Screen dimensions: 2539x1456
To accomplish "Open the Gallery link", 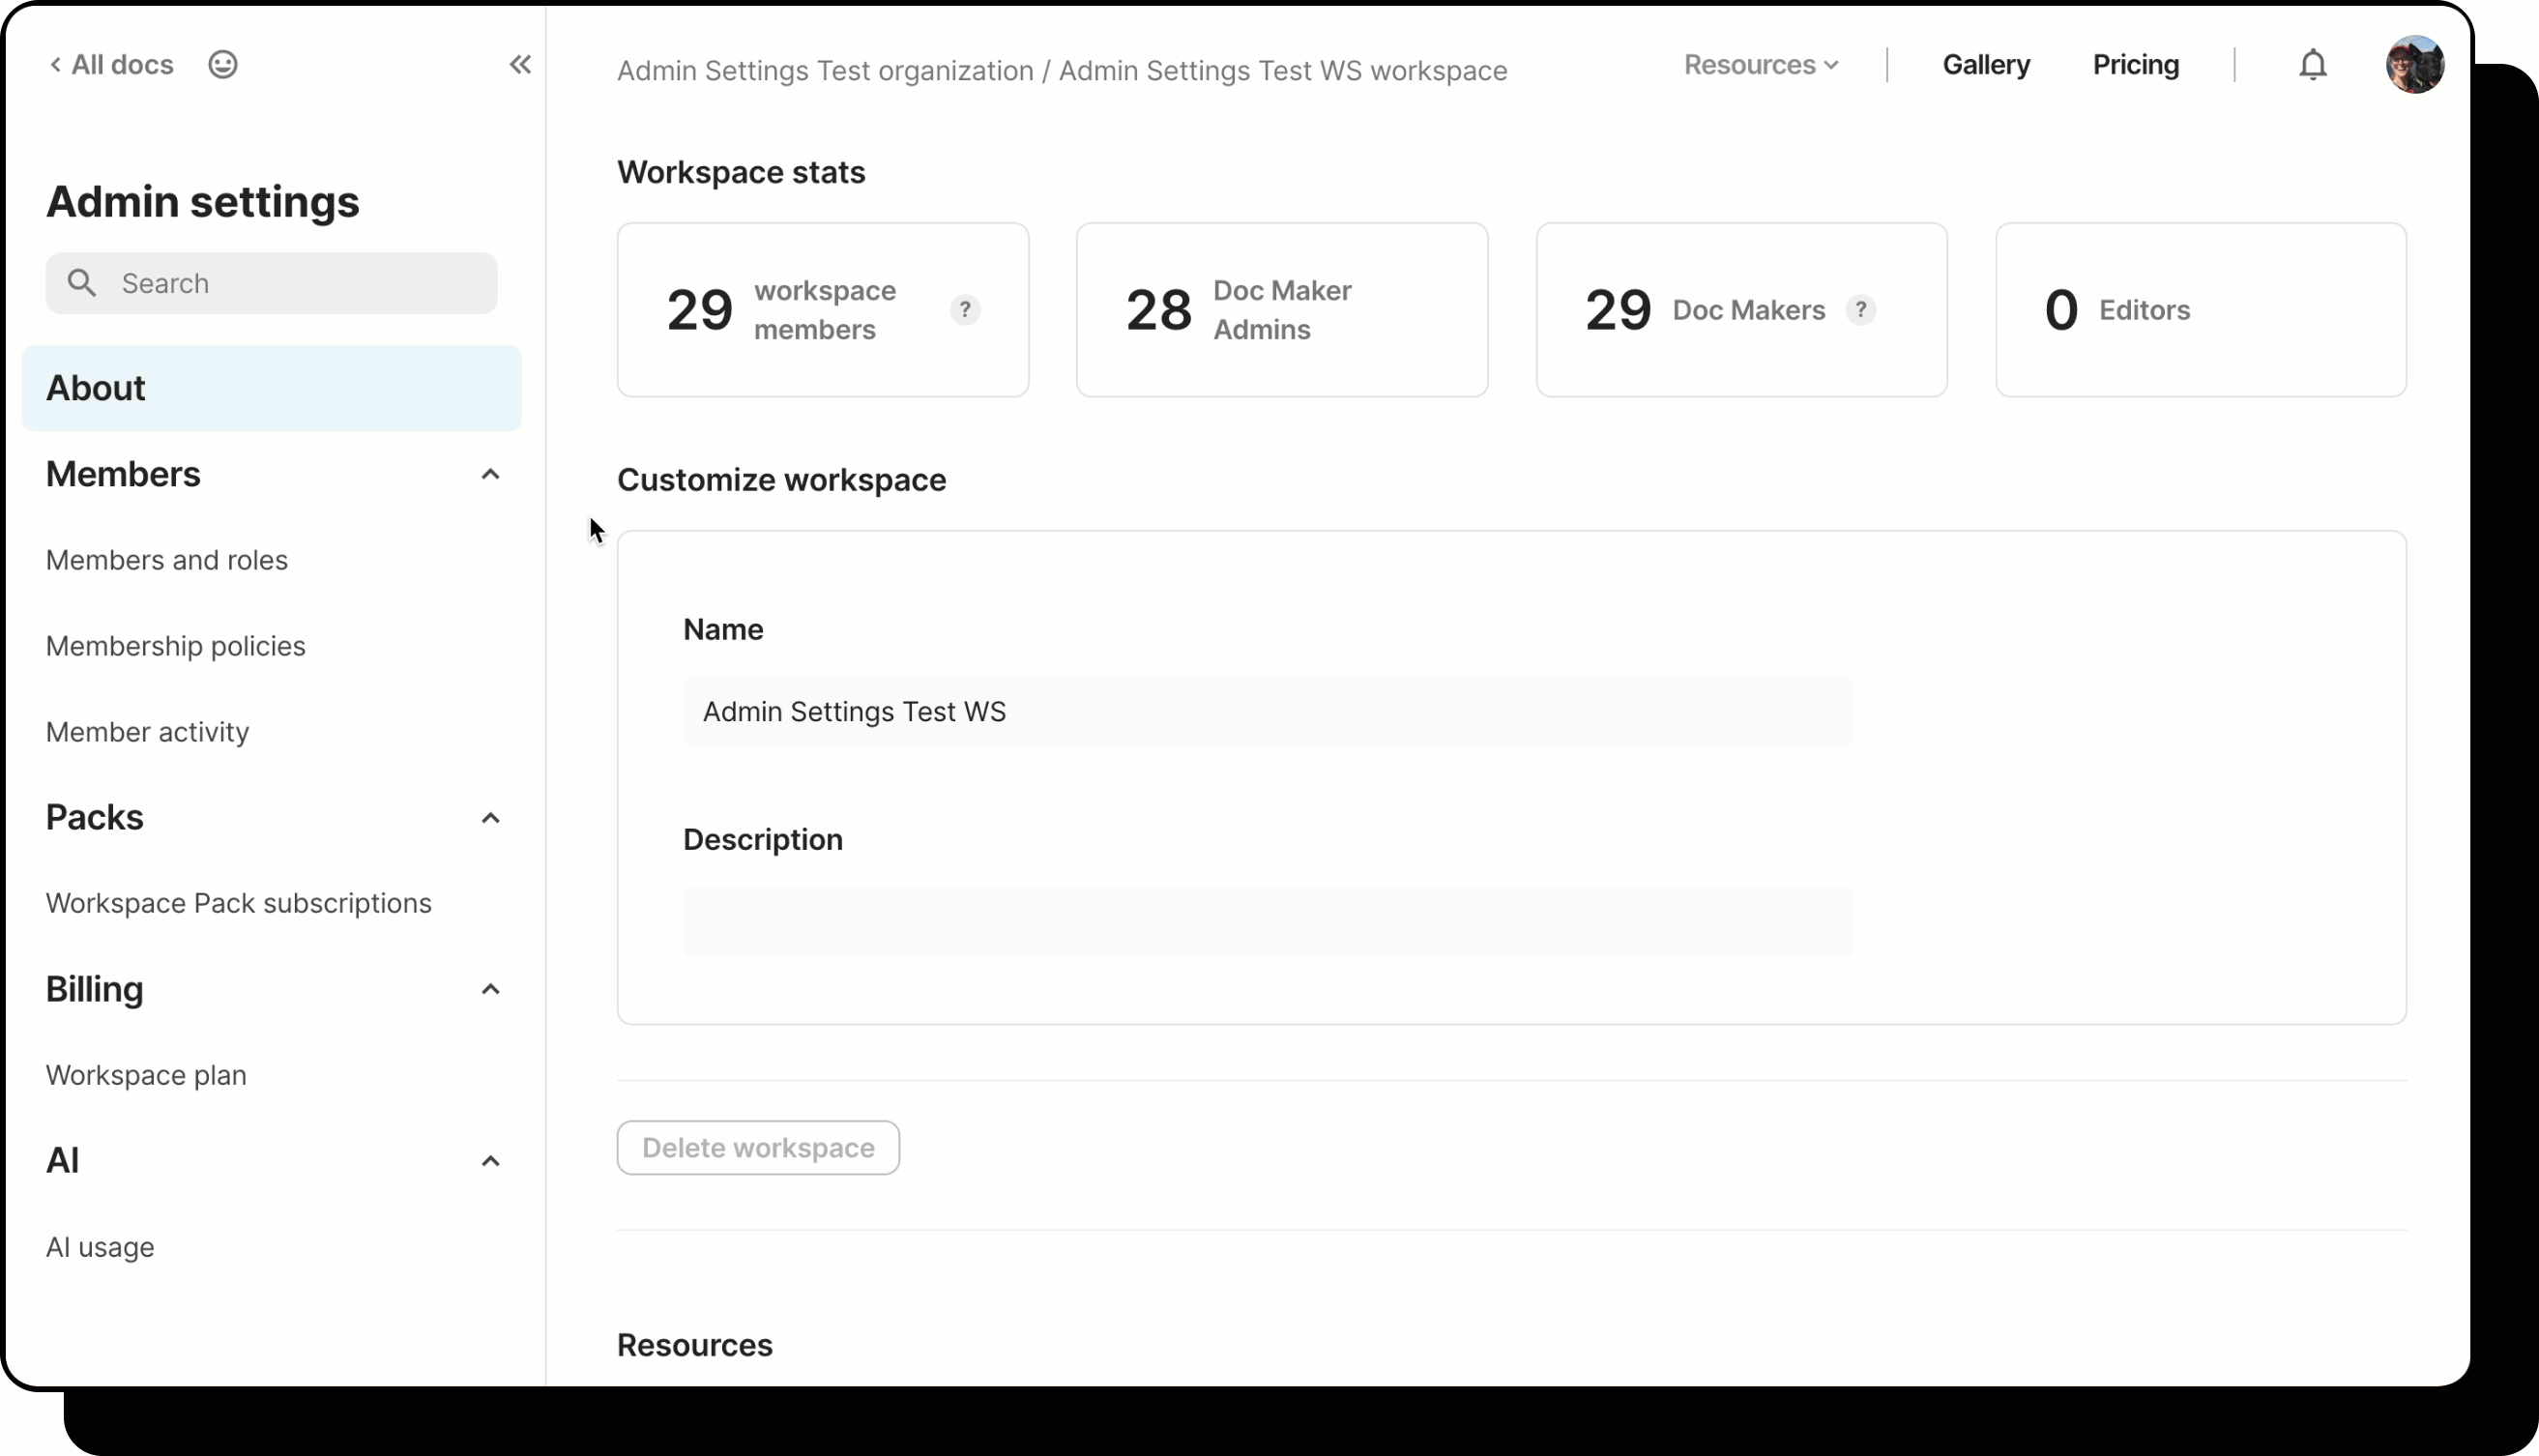I will coord(1985,65).
